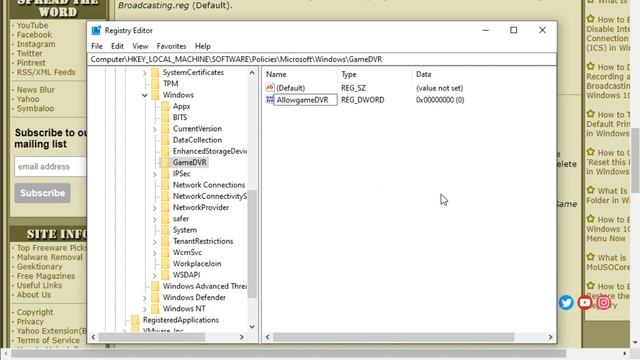640x360 pixels.
Task: Click the email address input field
Action: click(x=50, y=167)
